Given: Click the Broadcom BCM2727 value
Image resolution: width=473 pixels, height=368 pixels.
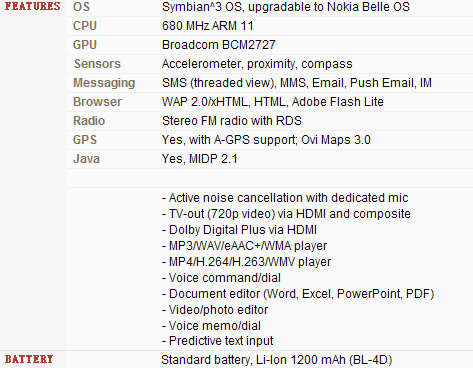Looking at the screenshot, I should pos(219,45).
